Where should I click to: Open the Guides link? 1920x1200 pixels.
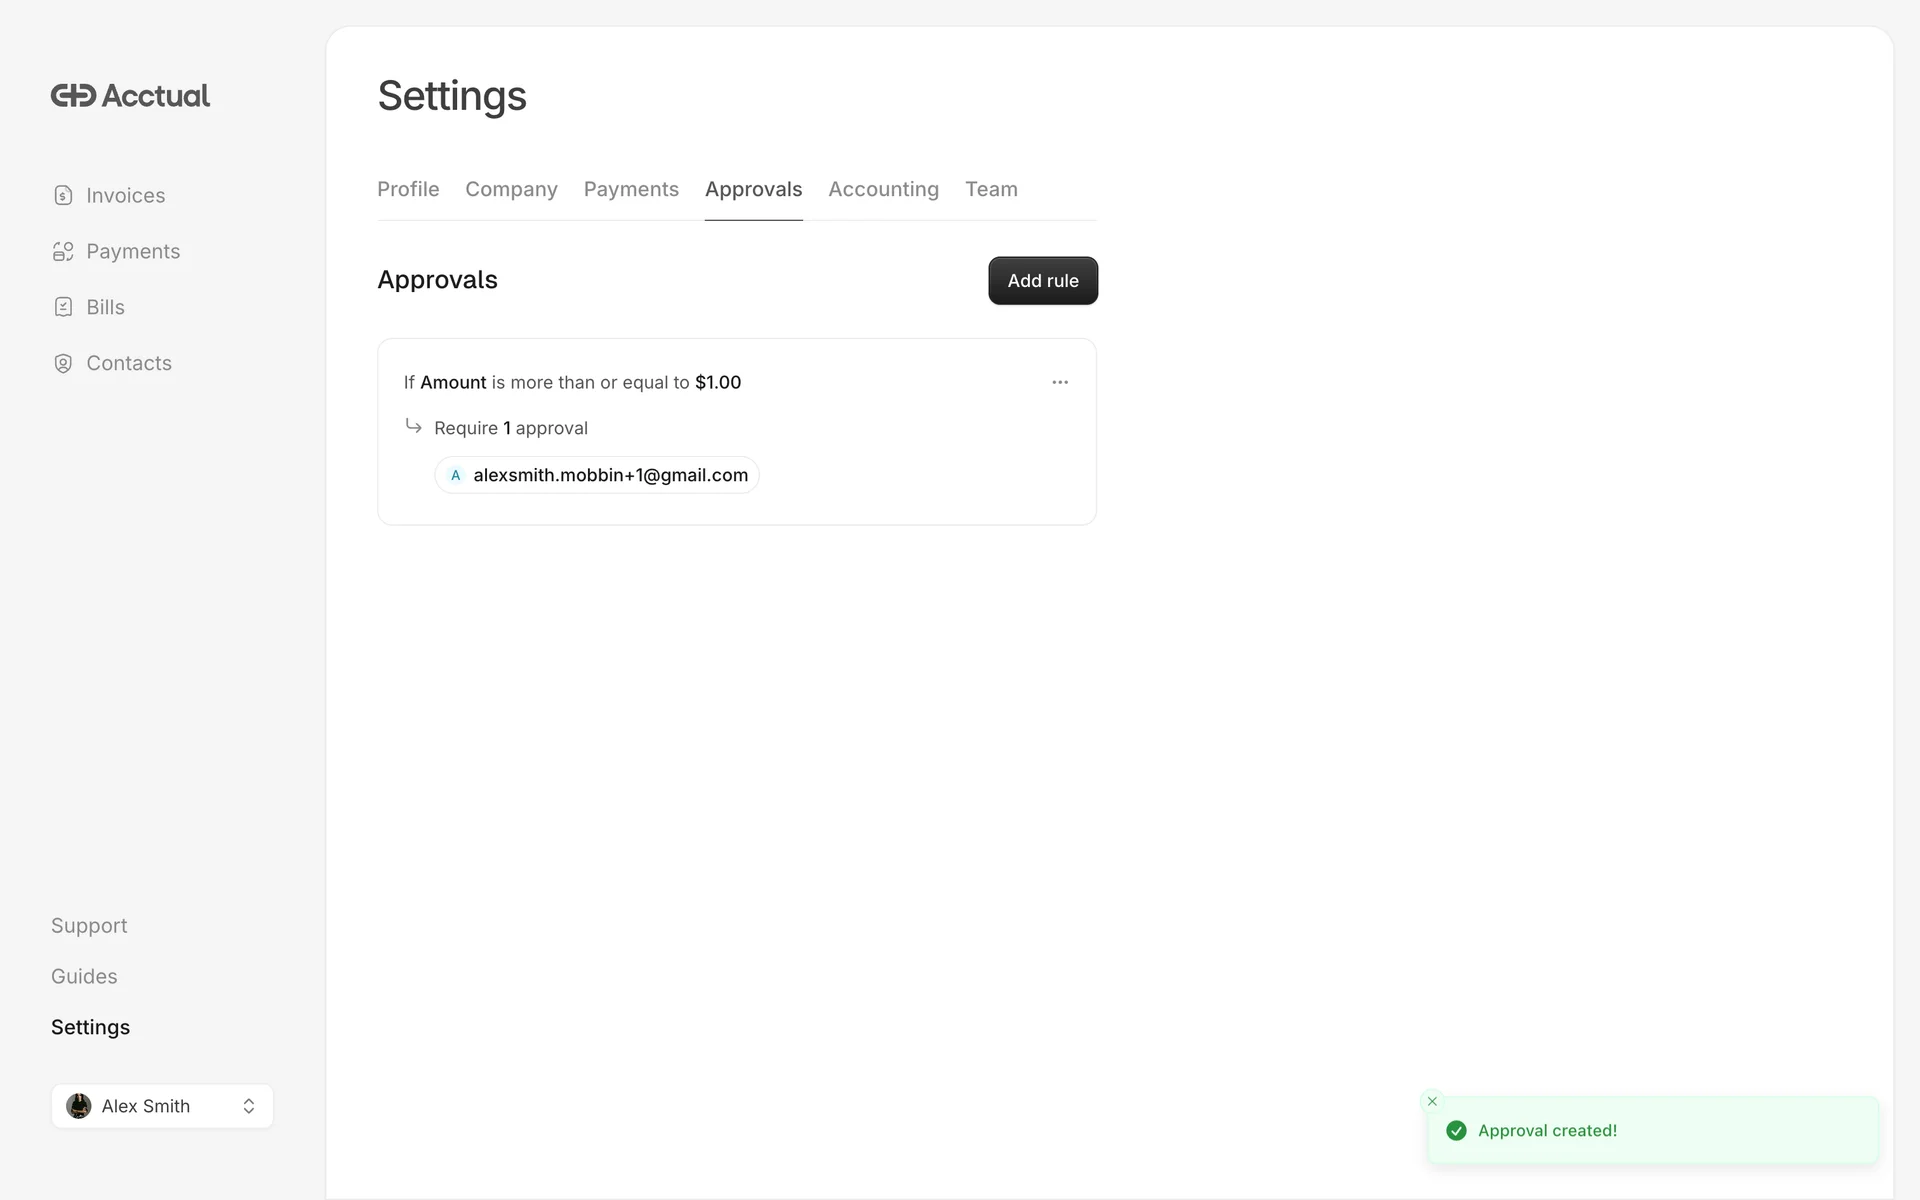pyautogui.click(x=84, y=976)
